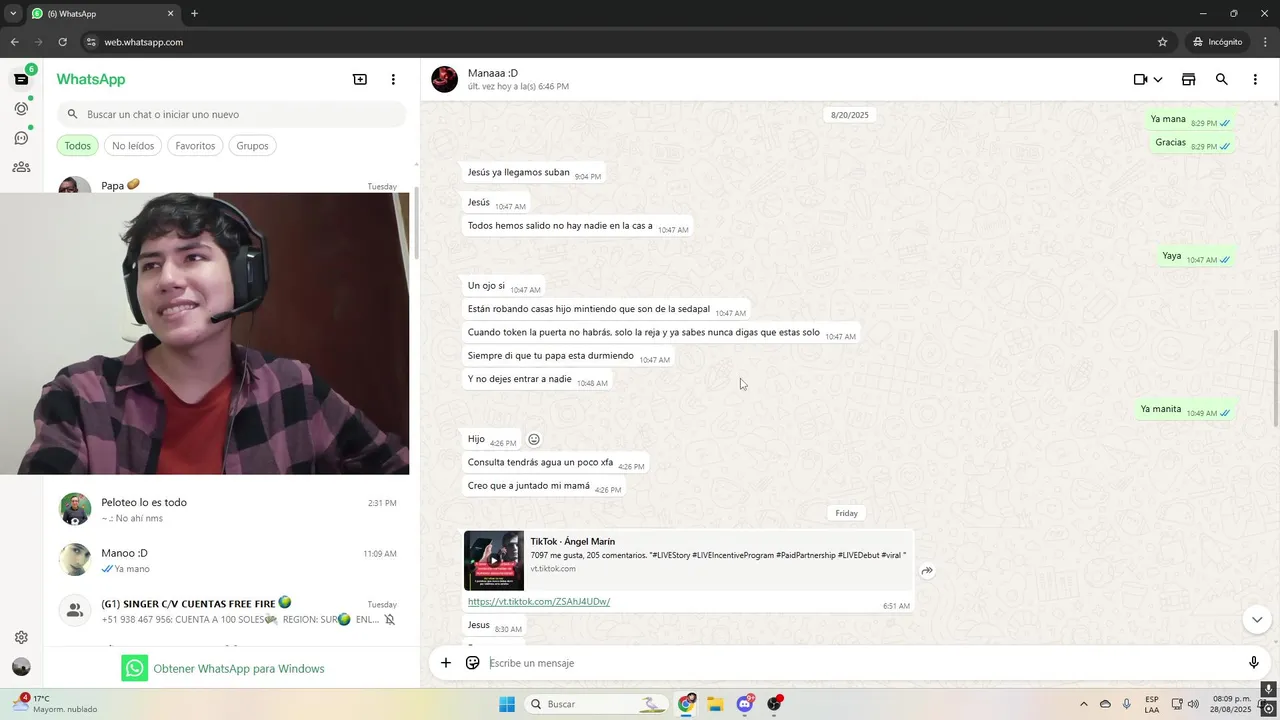Open the Communities sidebar icon
The width and height of the screenshot is (1280, 720).
21,167
